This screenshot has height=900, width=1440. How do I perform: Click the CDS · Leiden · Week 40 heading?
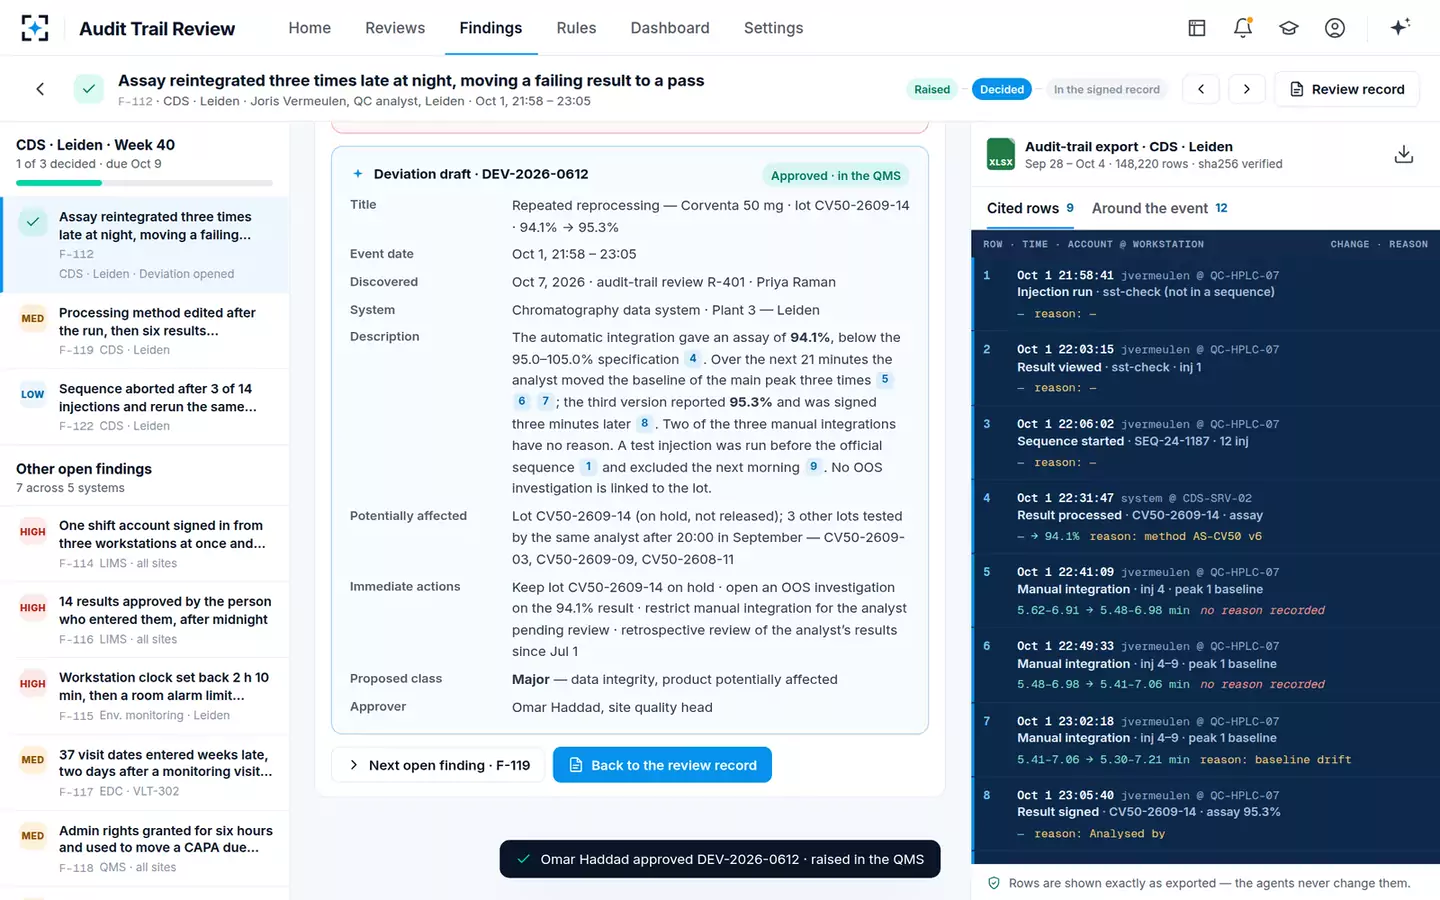pyautogui.click(x=95, y=145)
